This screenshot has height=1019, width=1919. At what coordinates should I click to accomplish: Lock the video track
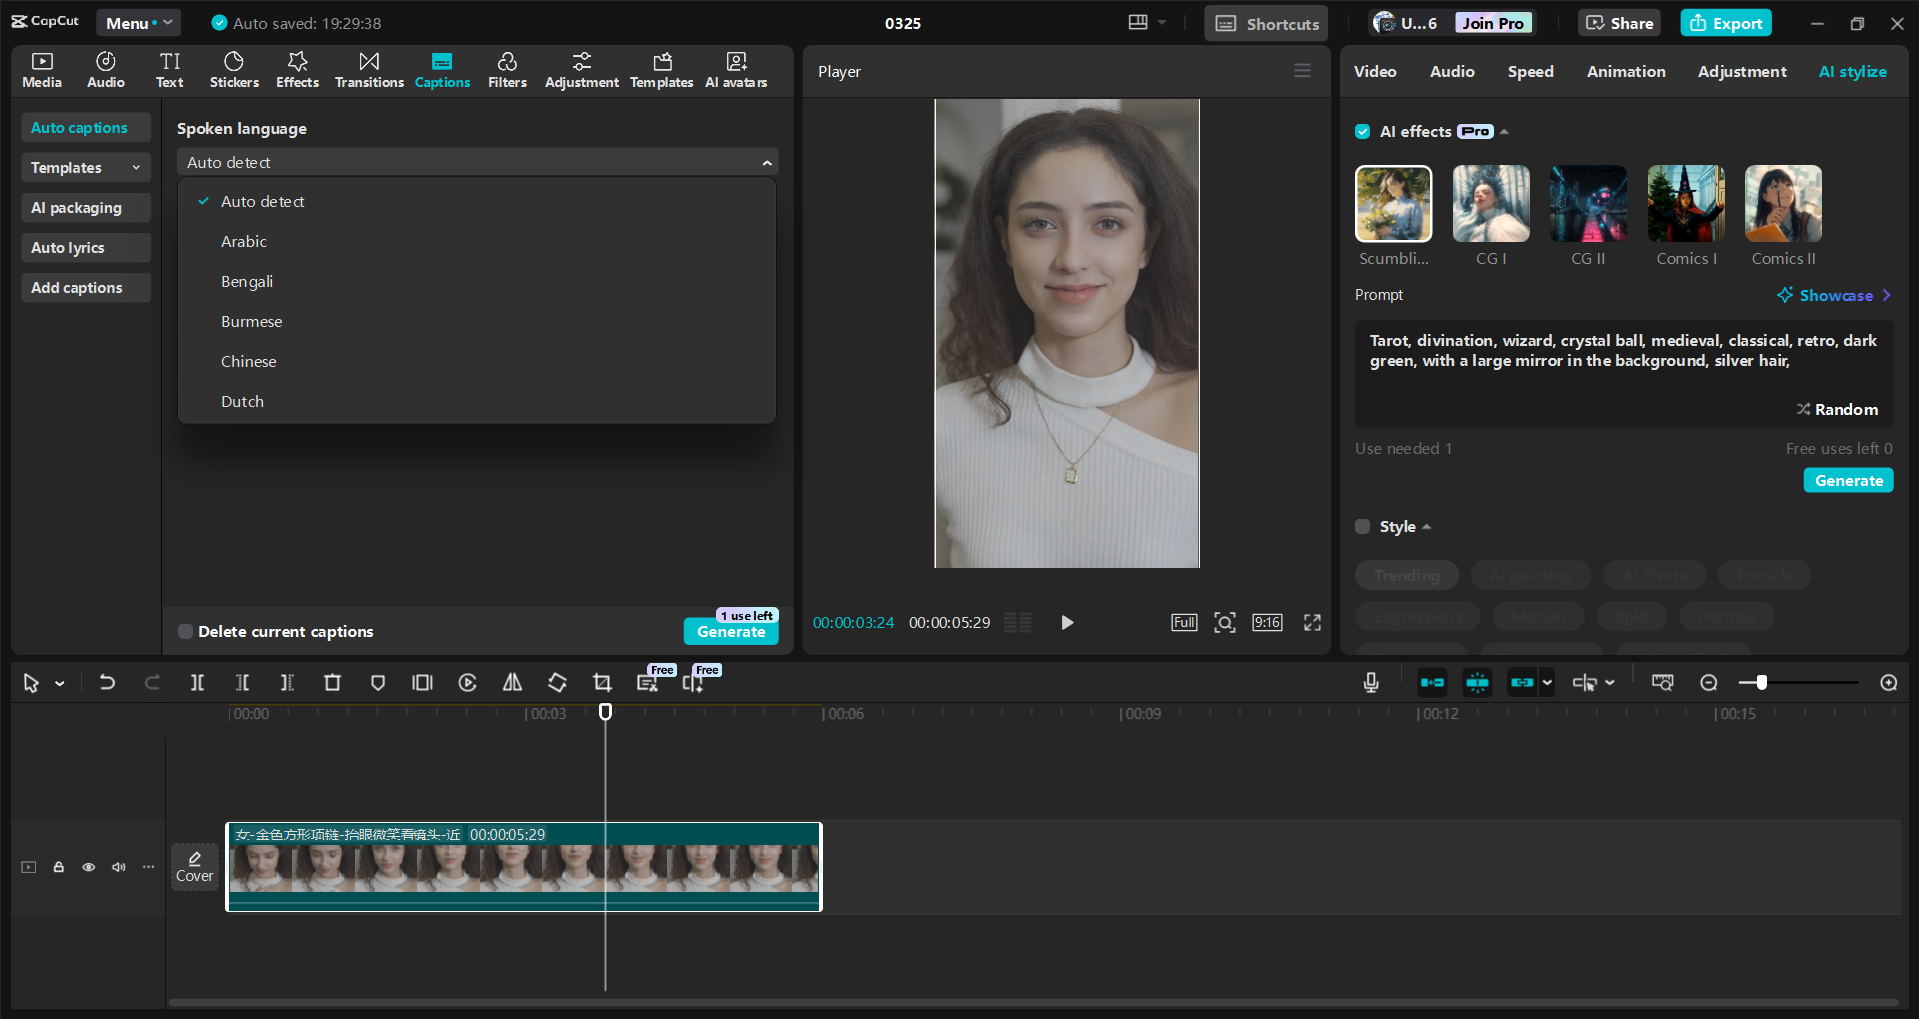point(58,867)
